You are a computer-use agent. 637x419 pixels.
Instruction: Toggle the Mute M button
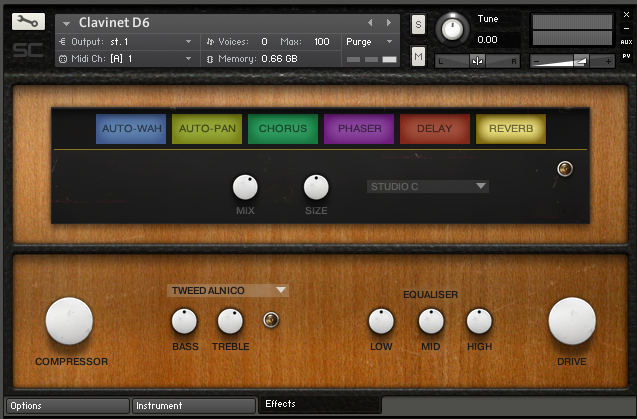(418, 57)
